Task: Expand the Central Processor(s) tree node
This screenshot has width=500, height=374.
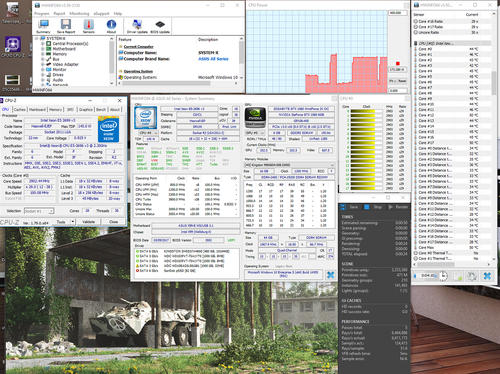Action: [43, 44]
